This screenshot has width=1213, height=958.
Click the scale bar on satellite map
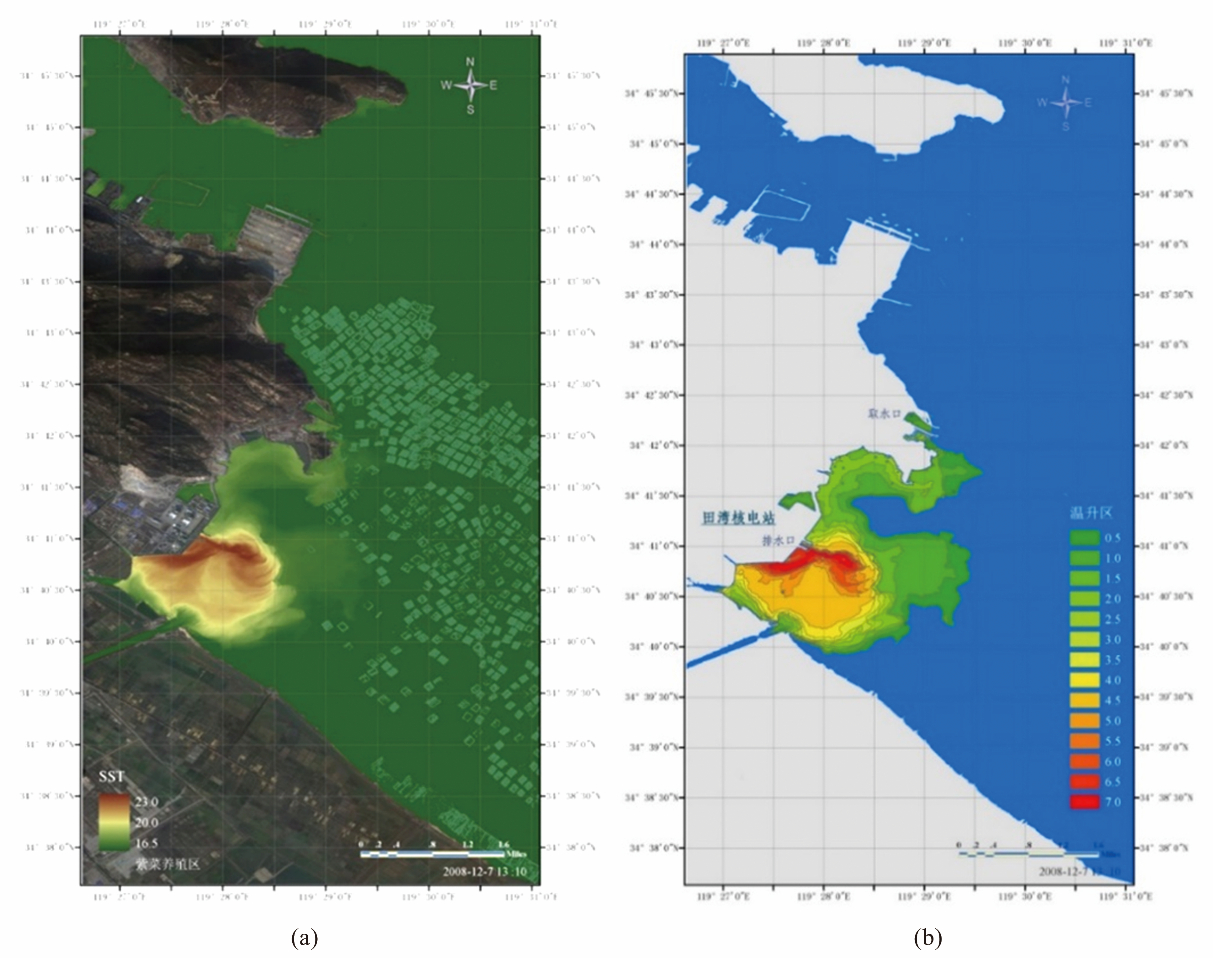432,853
